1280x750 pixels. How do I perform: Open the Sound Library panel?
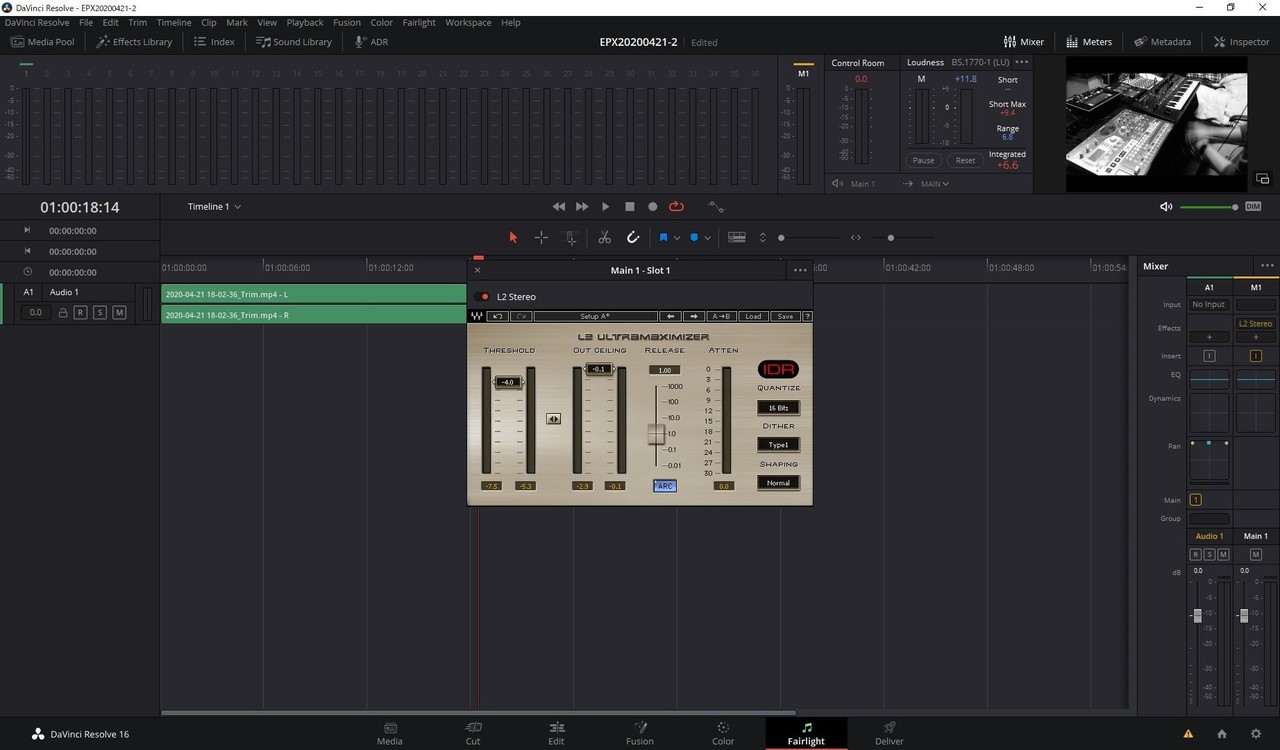tap(294, 42)
